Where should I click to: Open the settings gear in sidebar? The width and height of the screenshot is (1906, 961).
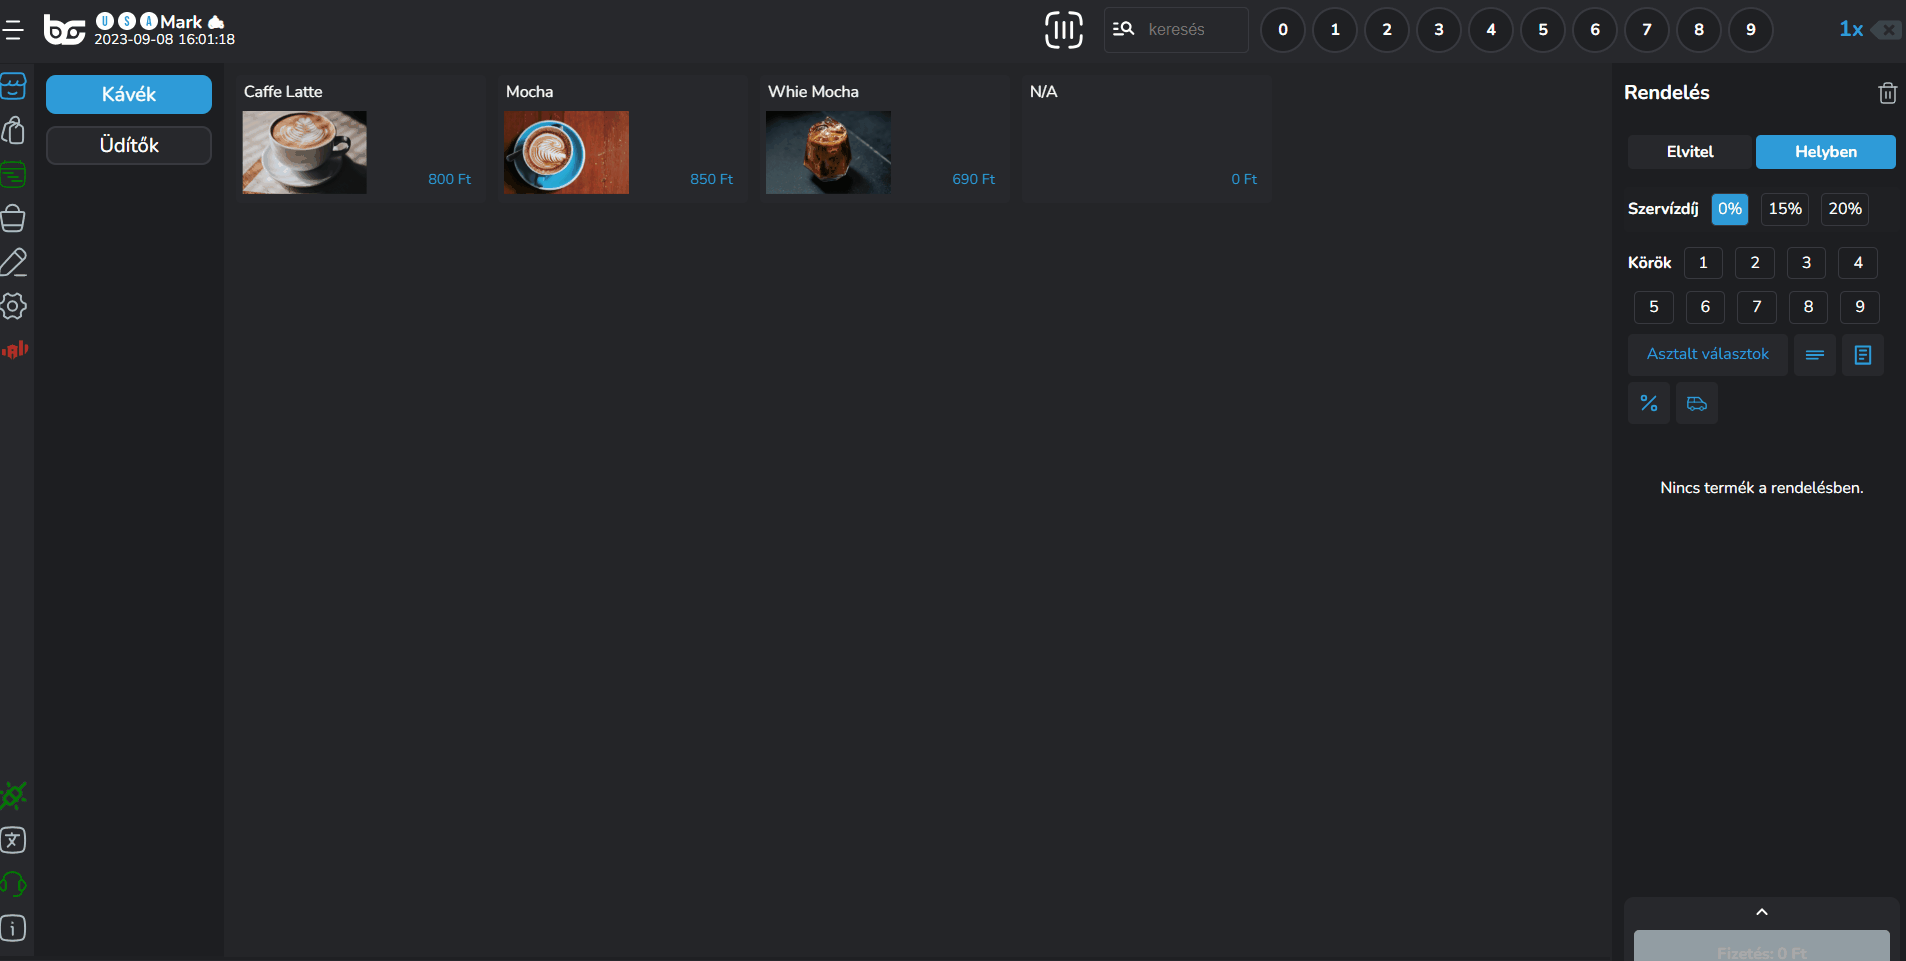click(14, 306)
